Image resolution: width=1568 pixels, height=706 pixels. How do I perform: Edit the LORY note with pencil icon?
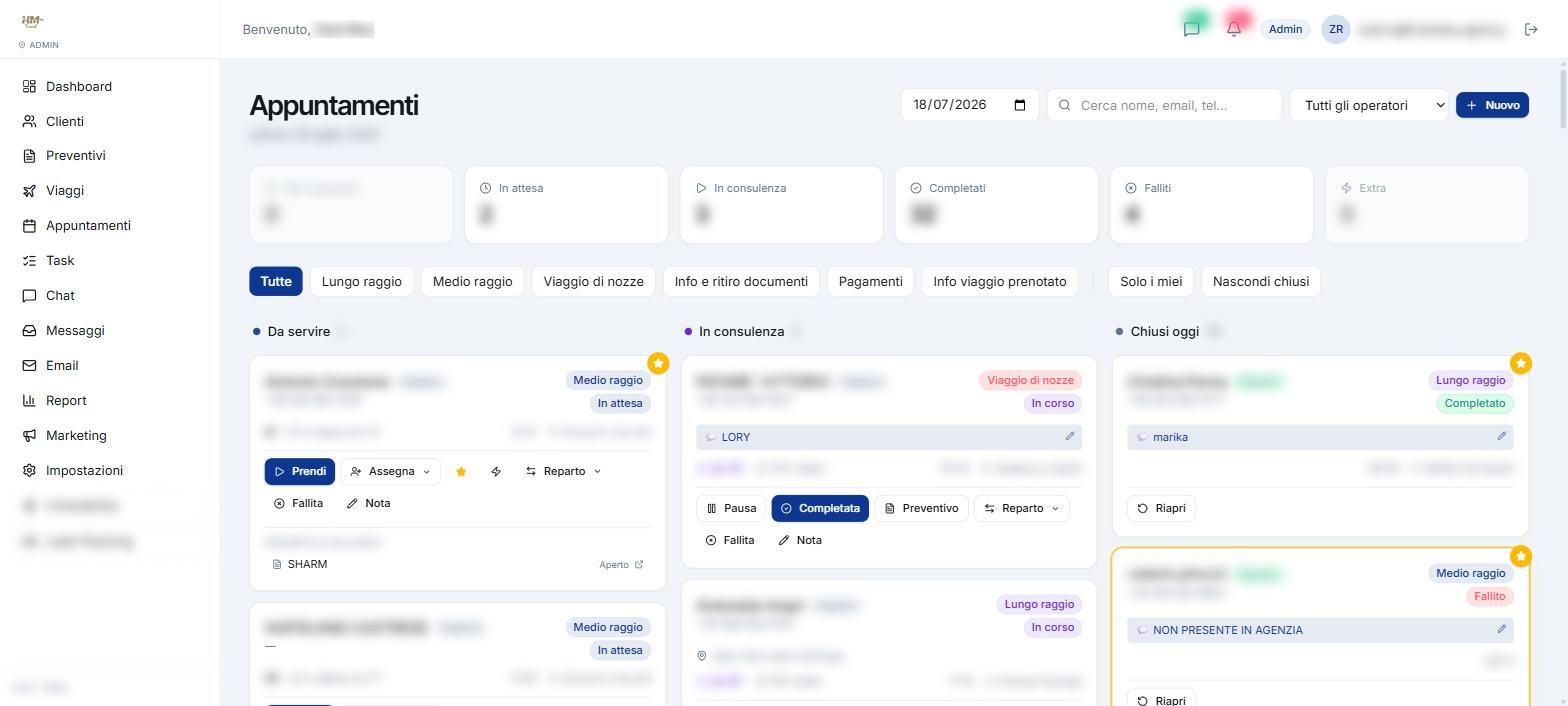pyautogui.click(x=1069, y=436)
